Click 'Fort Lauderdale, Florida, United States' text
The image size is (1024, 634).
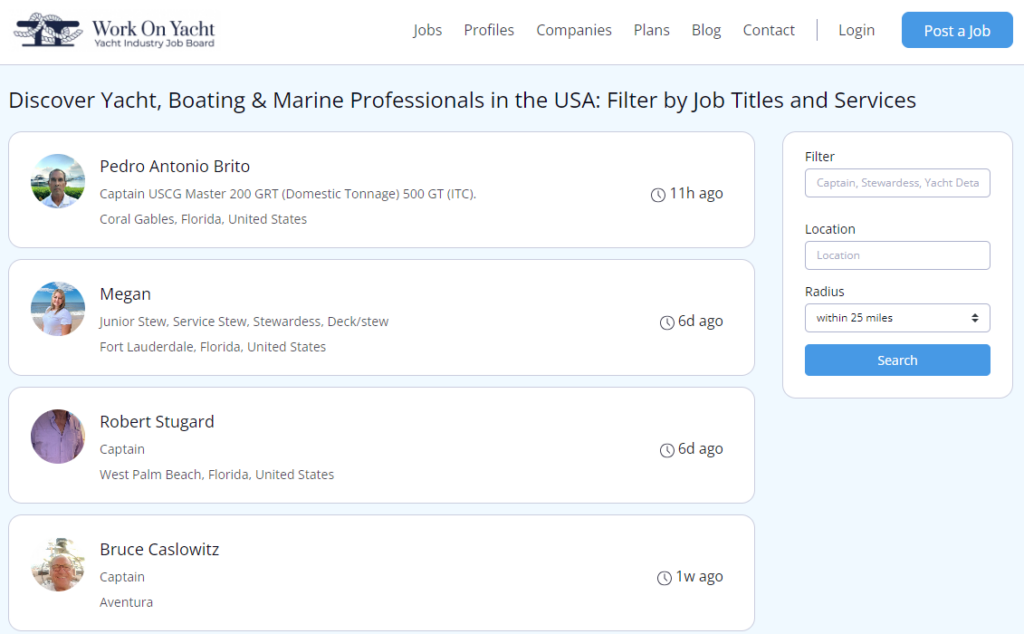212,347
